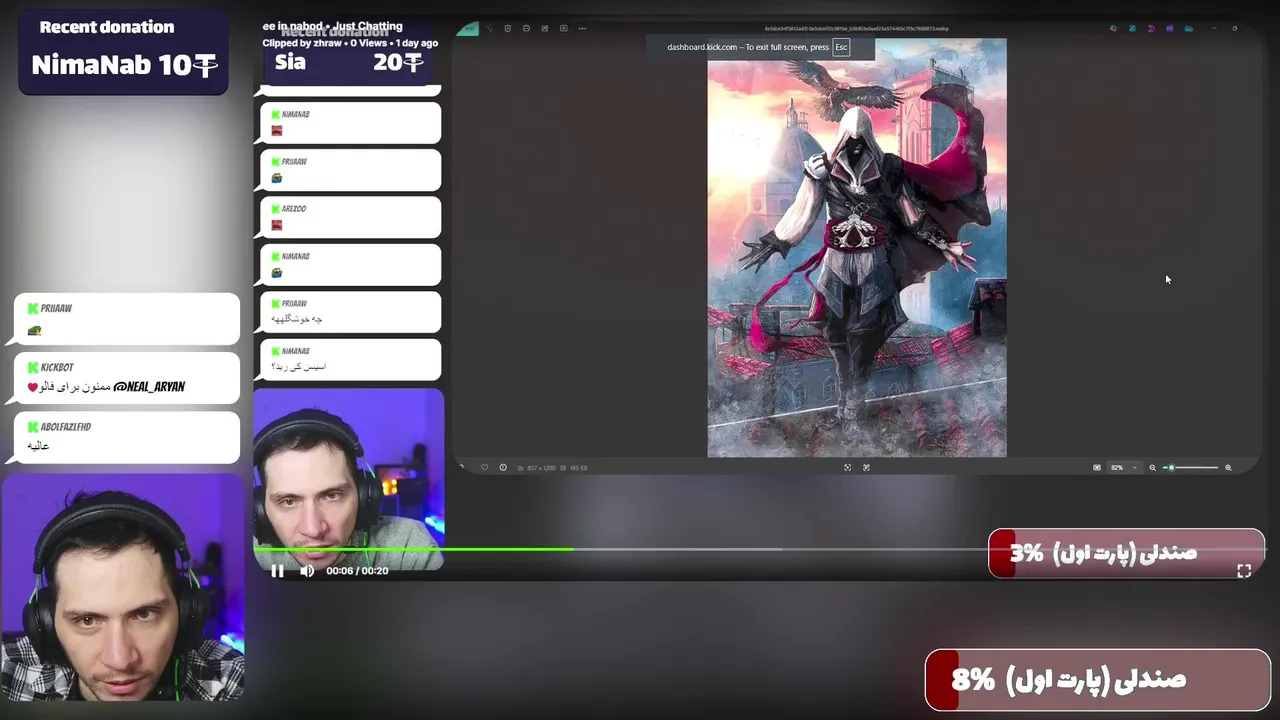Mute the clip with the speaker icon
The image size is (1280, 720).
coord(307,571)
